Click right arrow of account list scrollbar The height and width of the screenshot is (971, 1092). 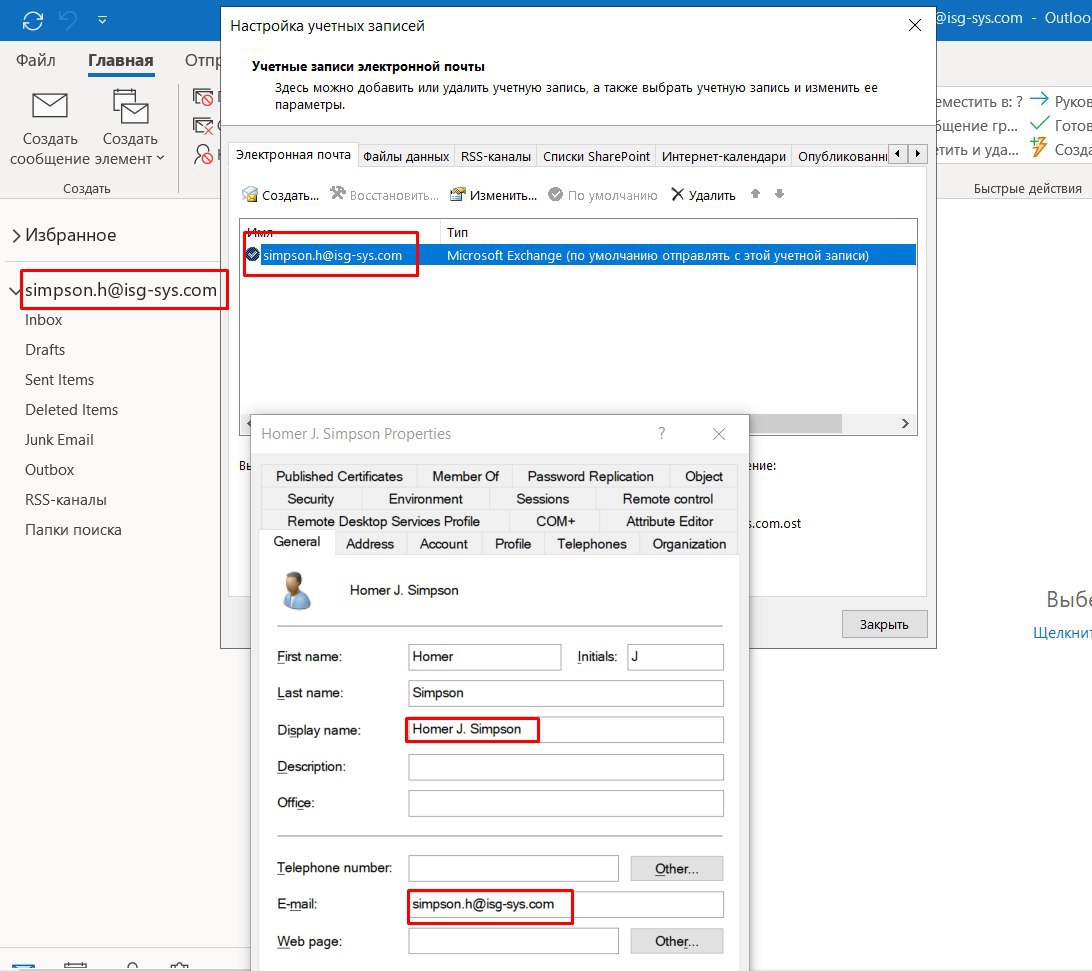(x=905, y=424)
